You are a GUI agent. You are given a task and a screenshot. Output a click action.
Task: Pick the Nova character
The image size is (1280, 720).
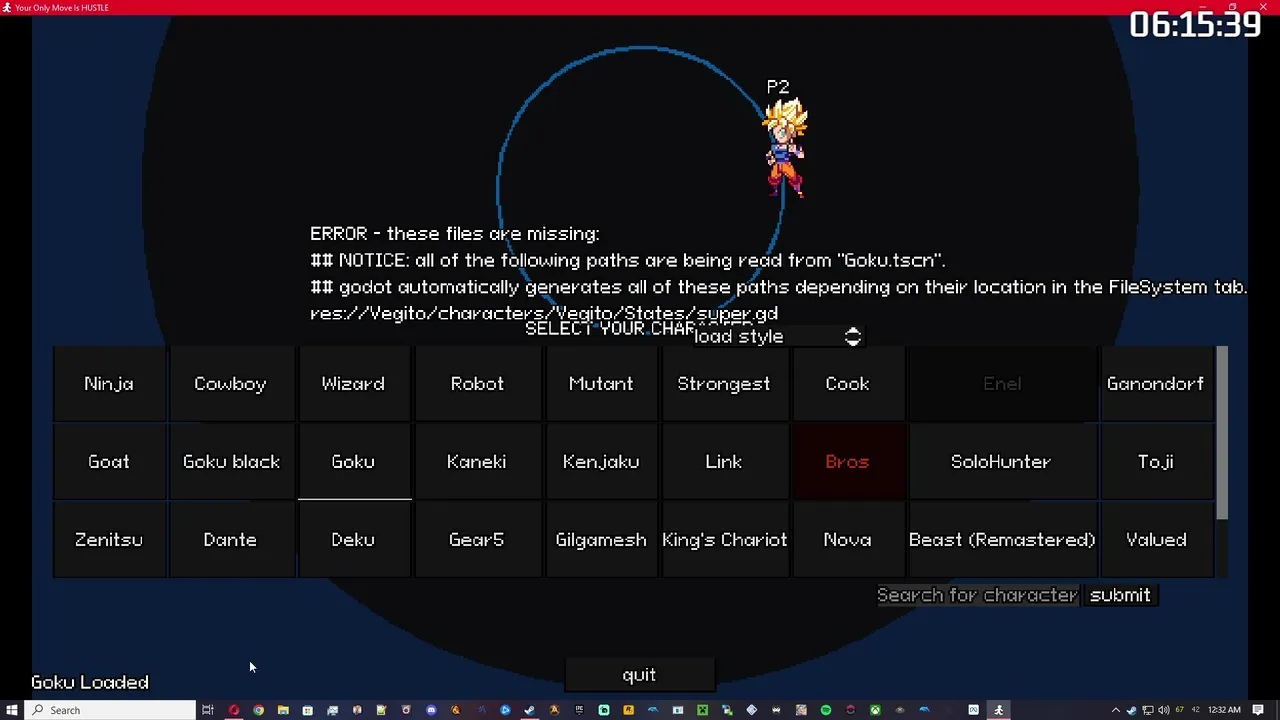click(x=848, y=540)
